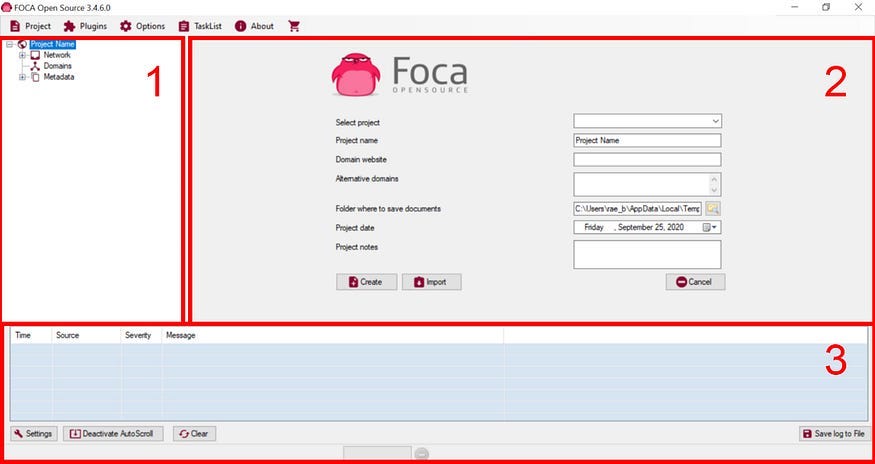Click the round stop button by the progress bar
This screenshot has width=875, height=464.
point(422,454)
